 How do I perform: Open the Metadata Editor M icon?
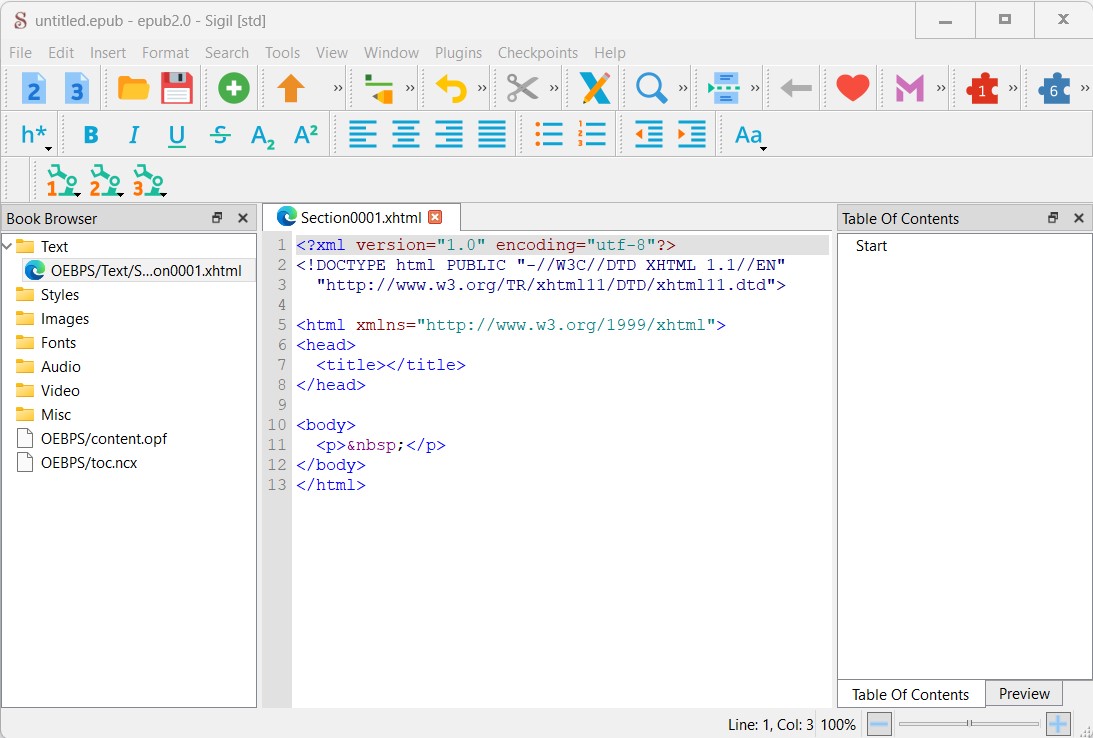tap(909, 88)
